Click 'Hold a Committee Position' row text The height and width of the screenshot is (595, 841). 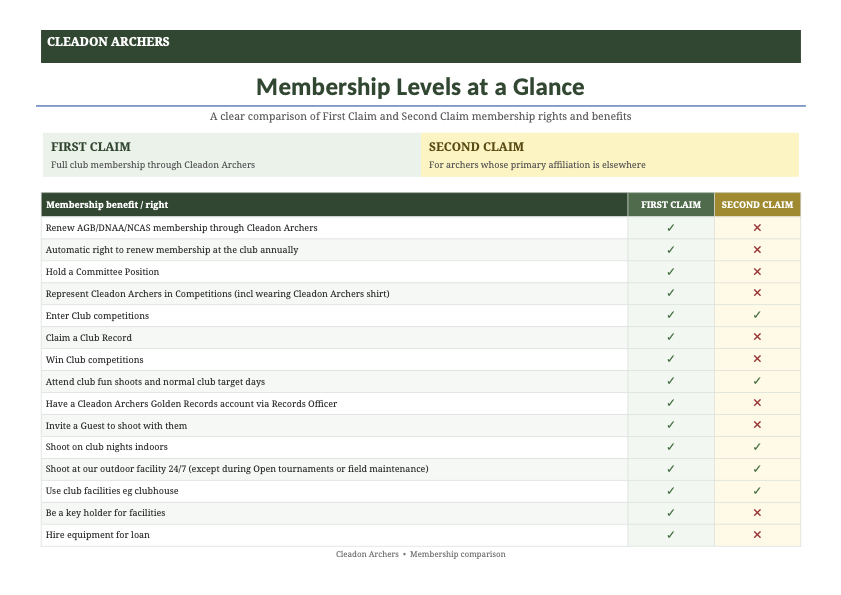pyautogui.click(x=102, y=271)
